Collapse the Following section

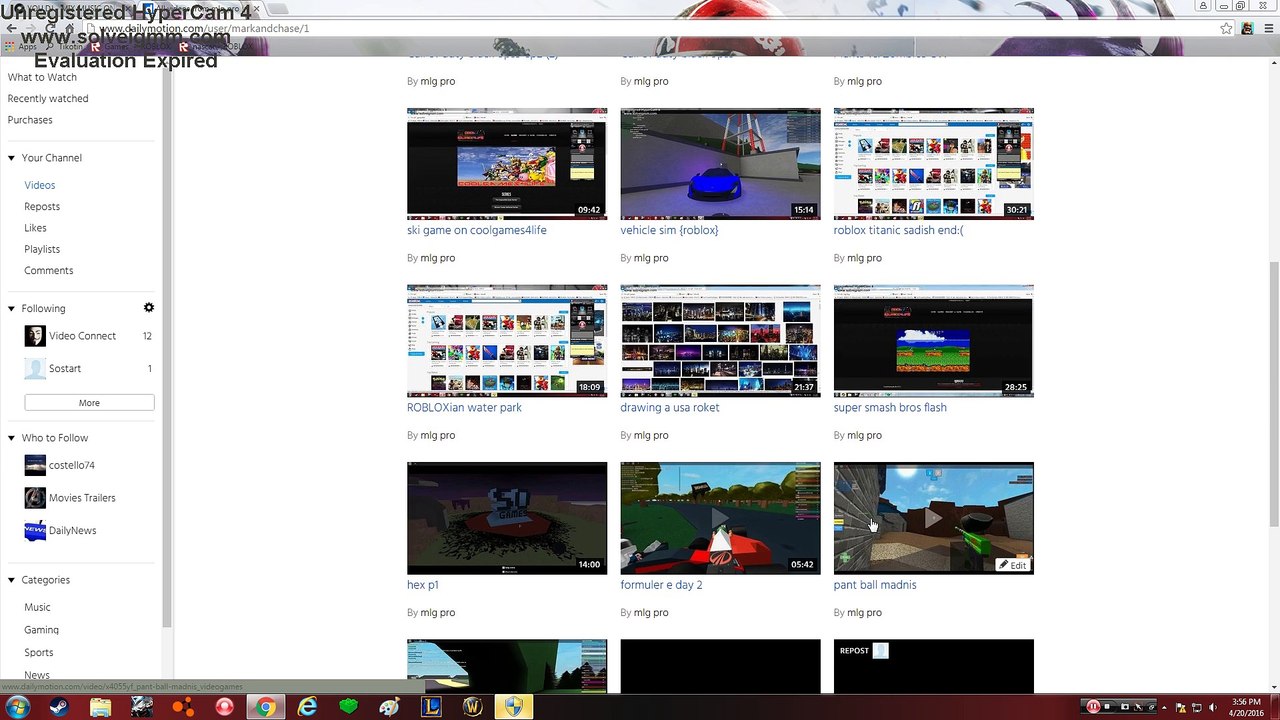[12, 309]
